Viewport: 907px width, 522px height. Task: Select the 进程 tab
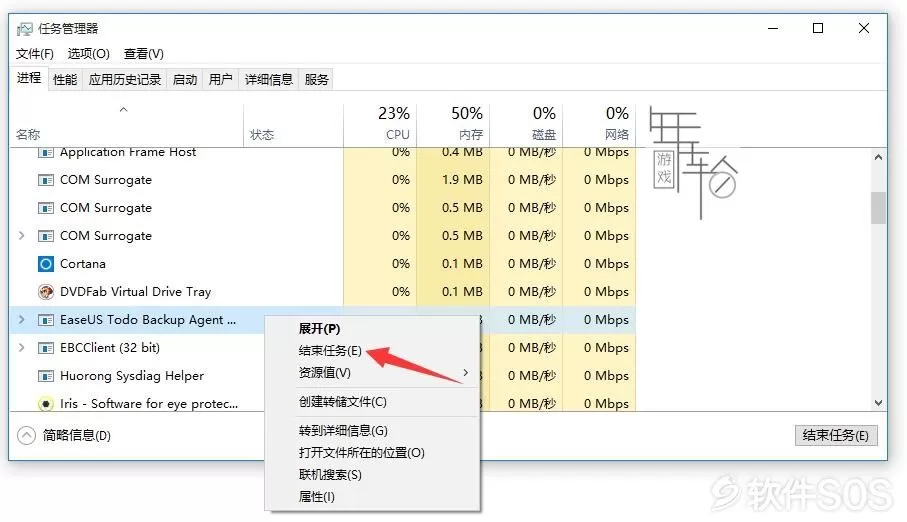29,78
